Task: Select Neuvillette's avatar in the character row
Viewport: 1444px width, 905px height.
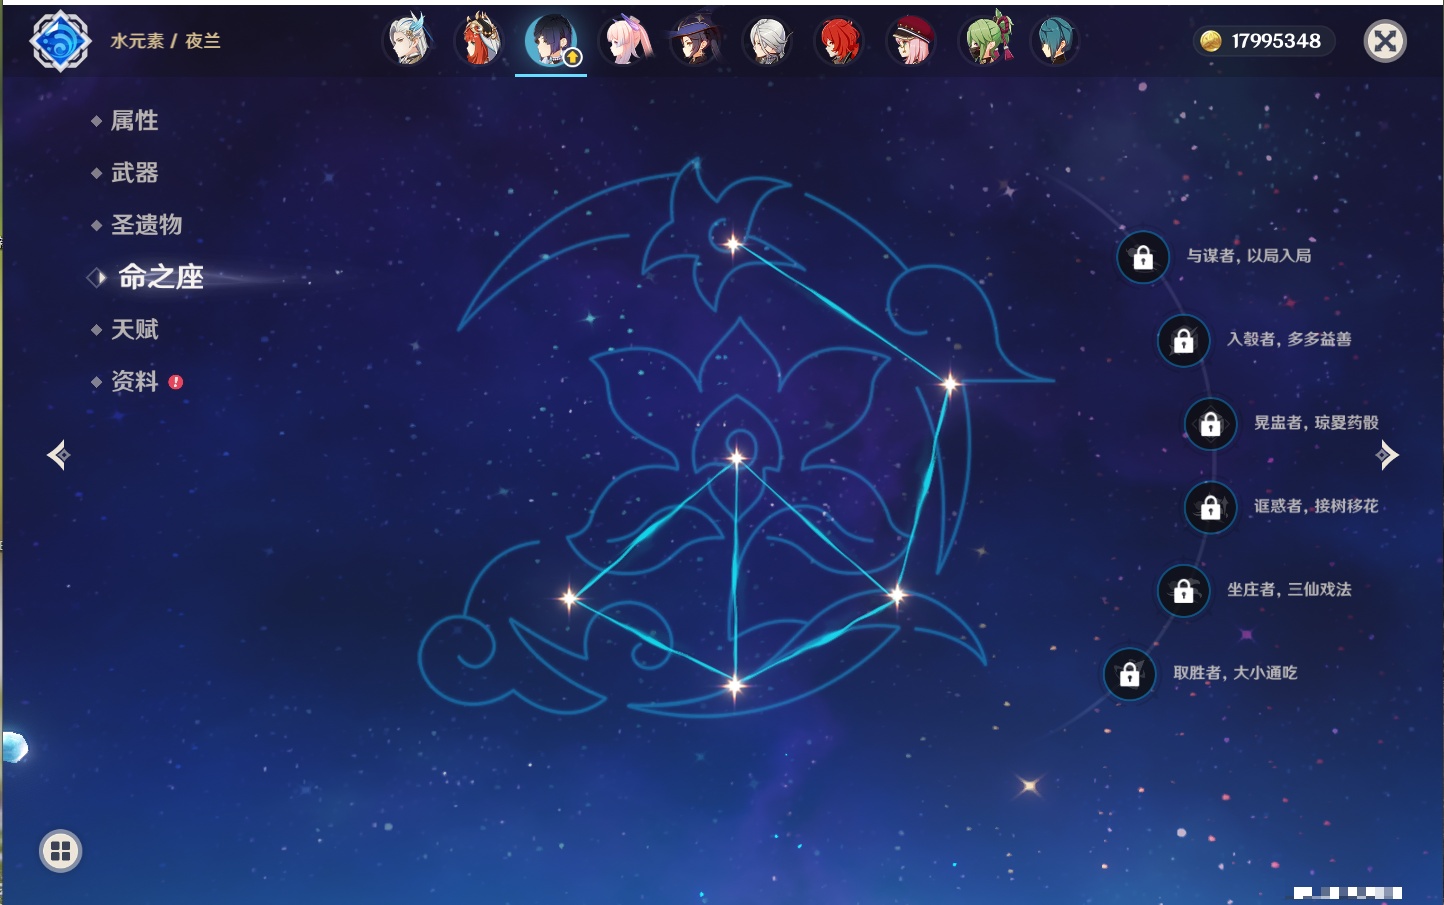Action: tap(408, 41)
